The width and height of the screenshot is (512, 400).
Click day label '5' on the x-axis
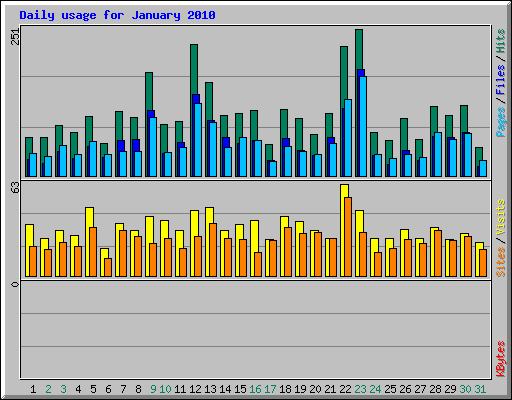pyautogui.click(x=93, y=389)
